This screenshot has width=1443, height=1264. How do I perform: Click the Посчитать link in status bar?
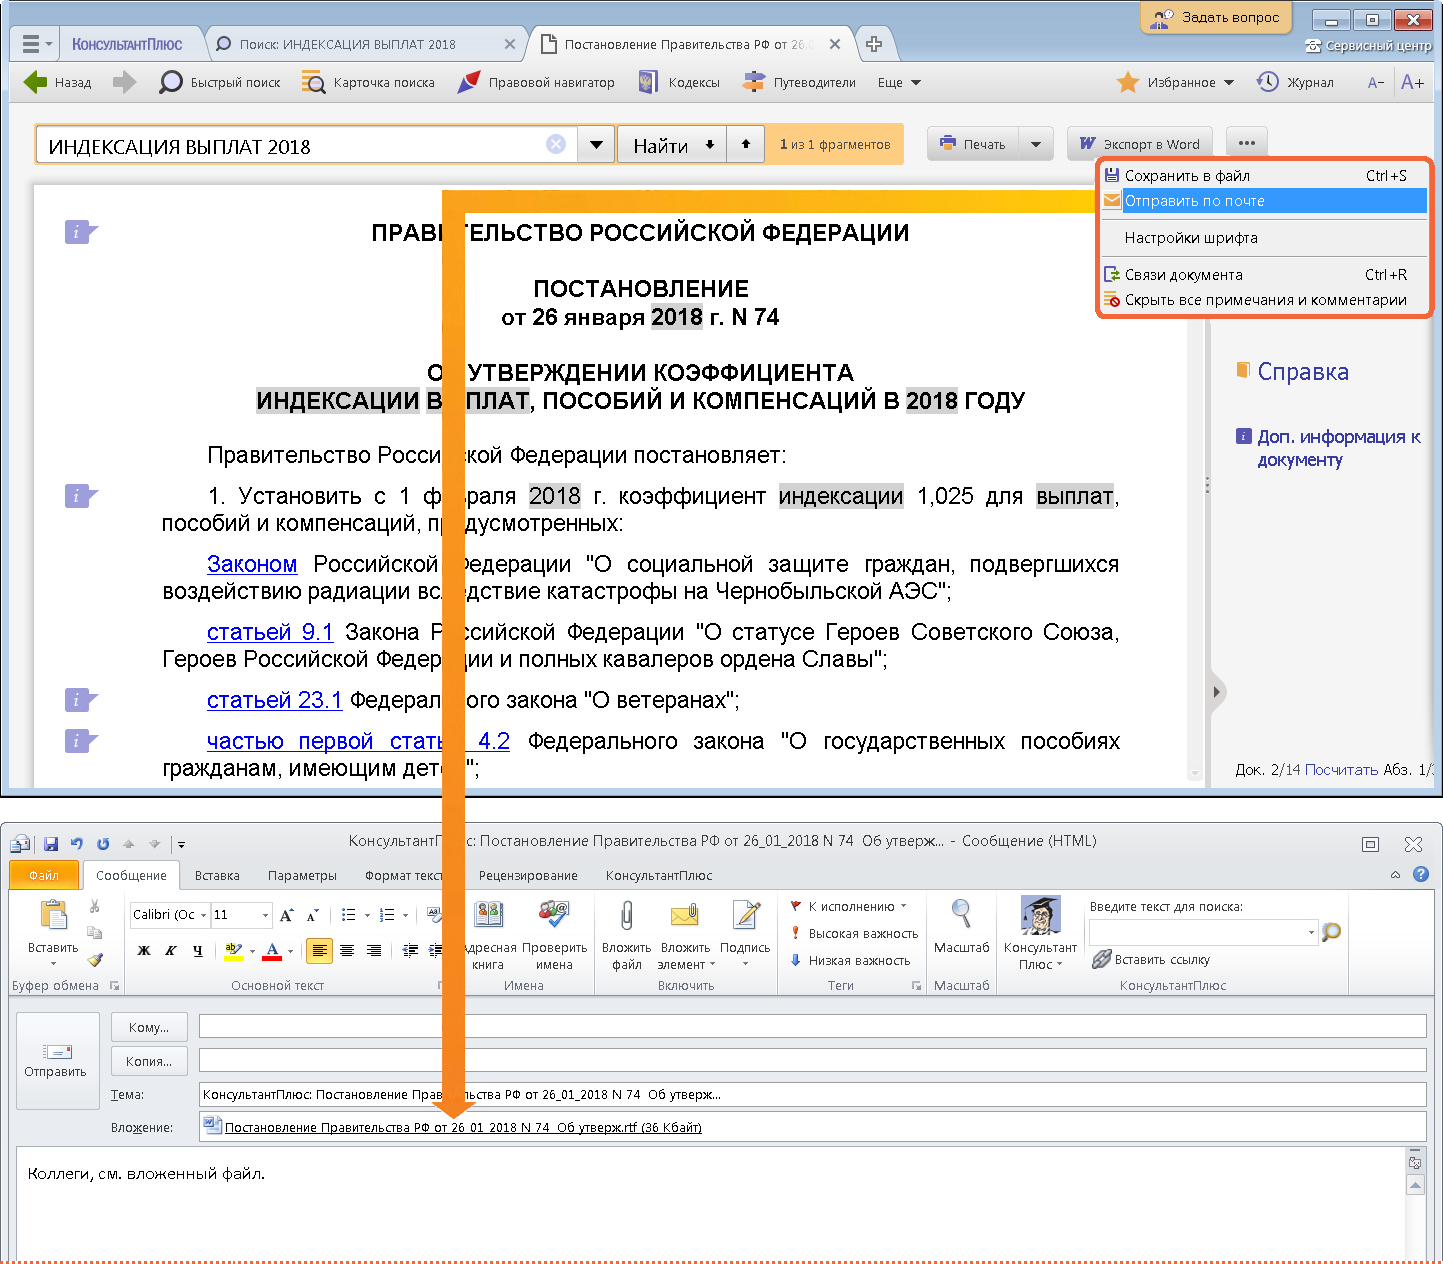[1341, 769]
